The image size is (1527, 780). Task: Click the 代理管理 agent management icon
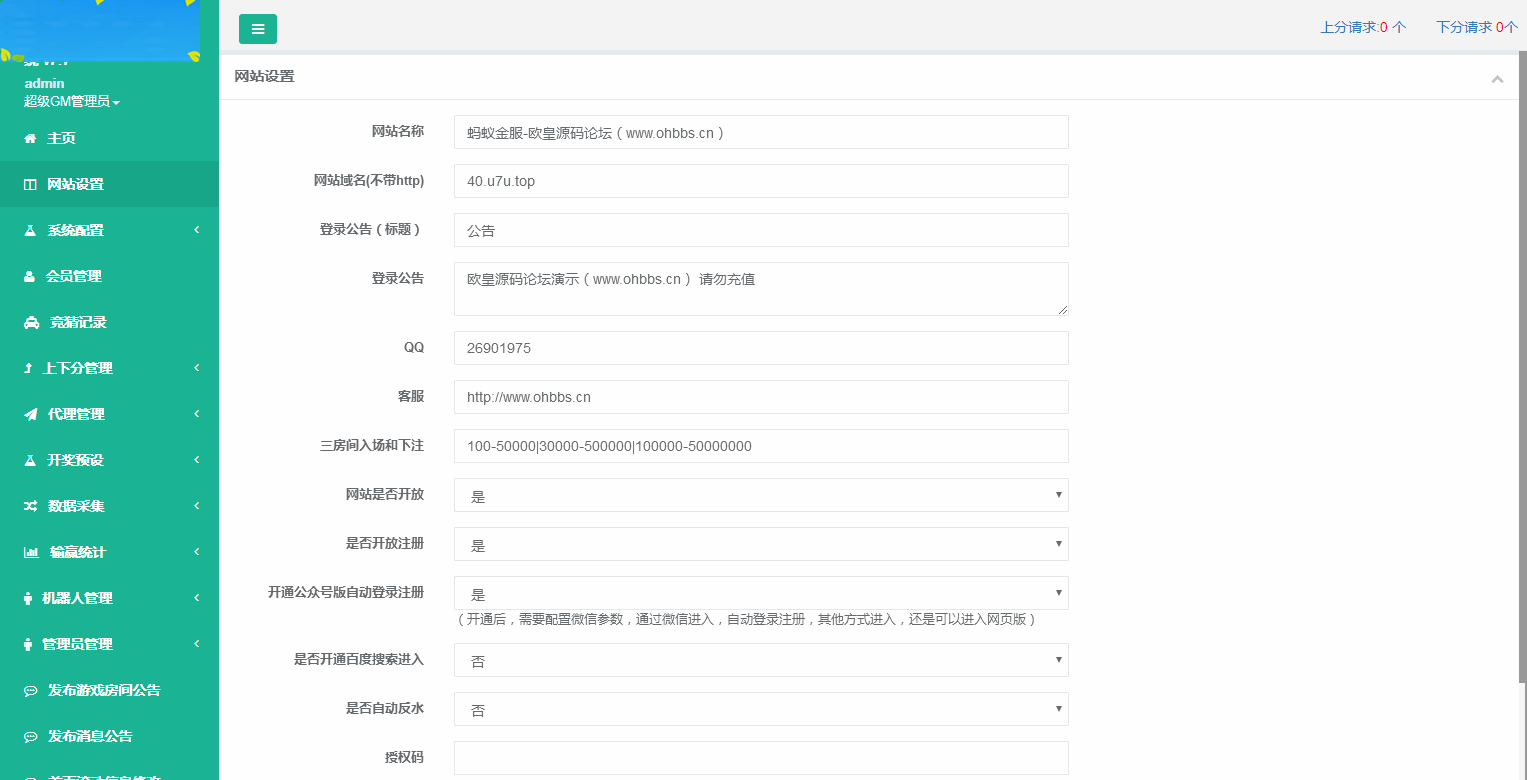[30, 414]
